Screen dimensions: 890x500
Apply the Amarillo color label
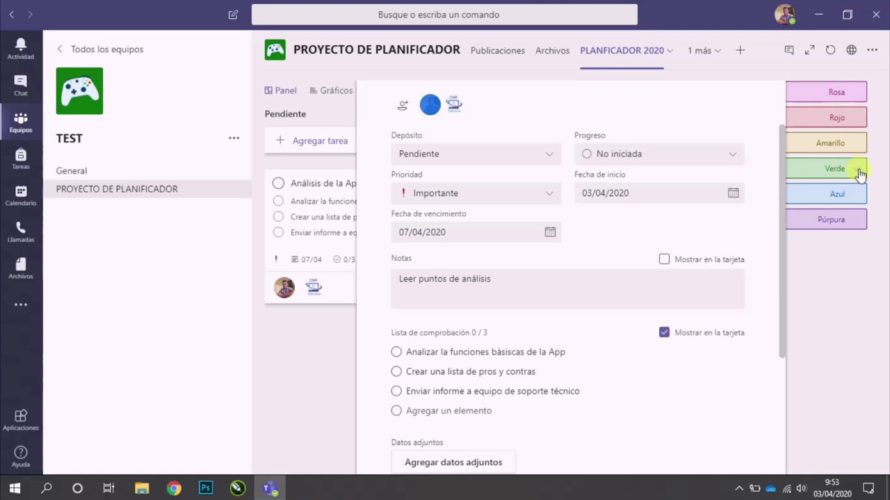click(x=826, y=143)
